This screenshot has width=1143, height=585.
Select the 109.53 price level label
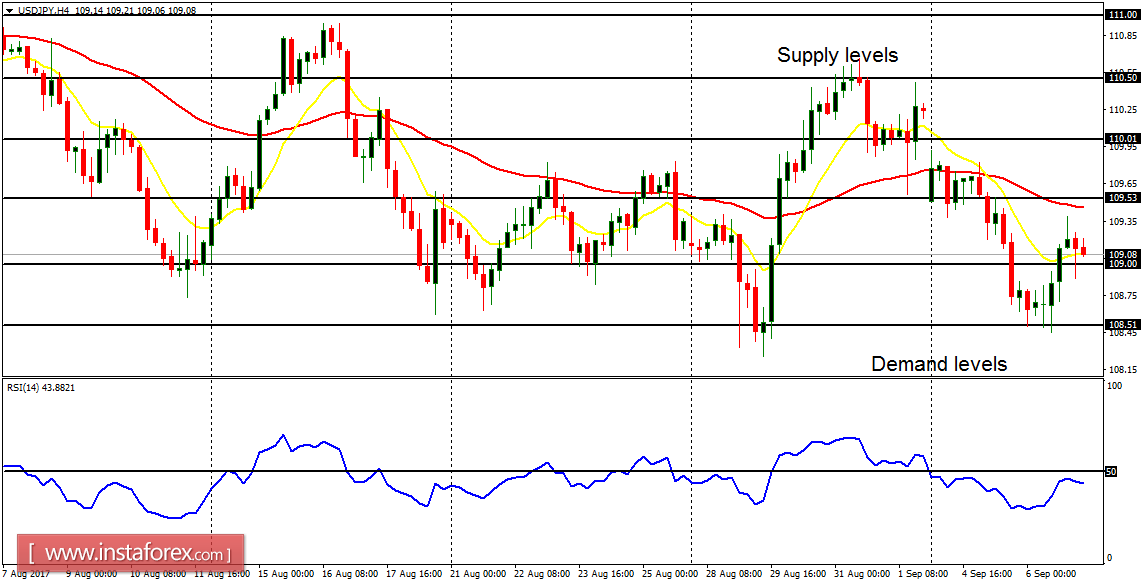tap(1121, 197)
